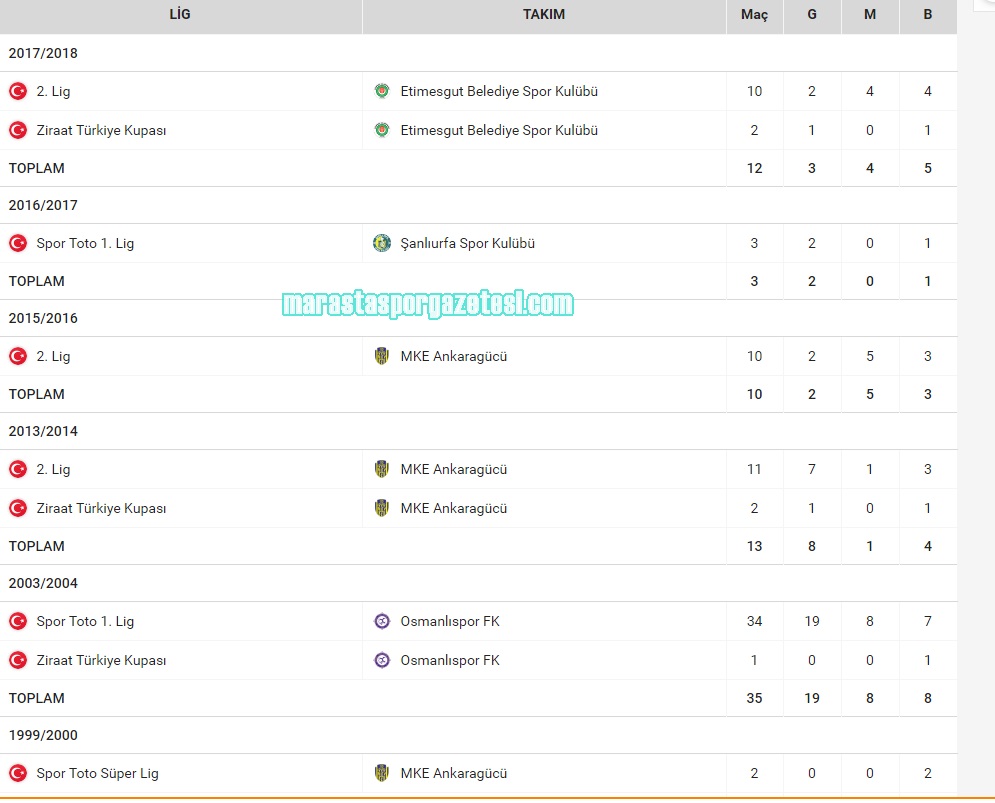Click the flag icon for 2003/2004 Ziraat Türkiye Kupası
Screen dimensions: 995x803
18,660
